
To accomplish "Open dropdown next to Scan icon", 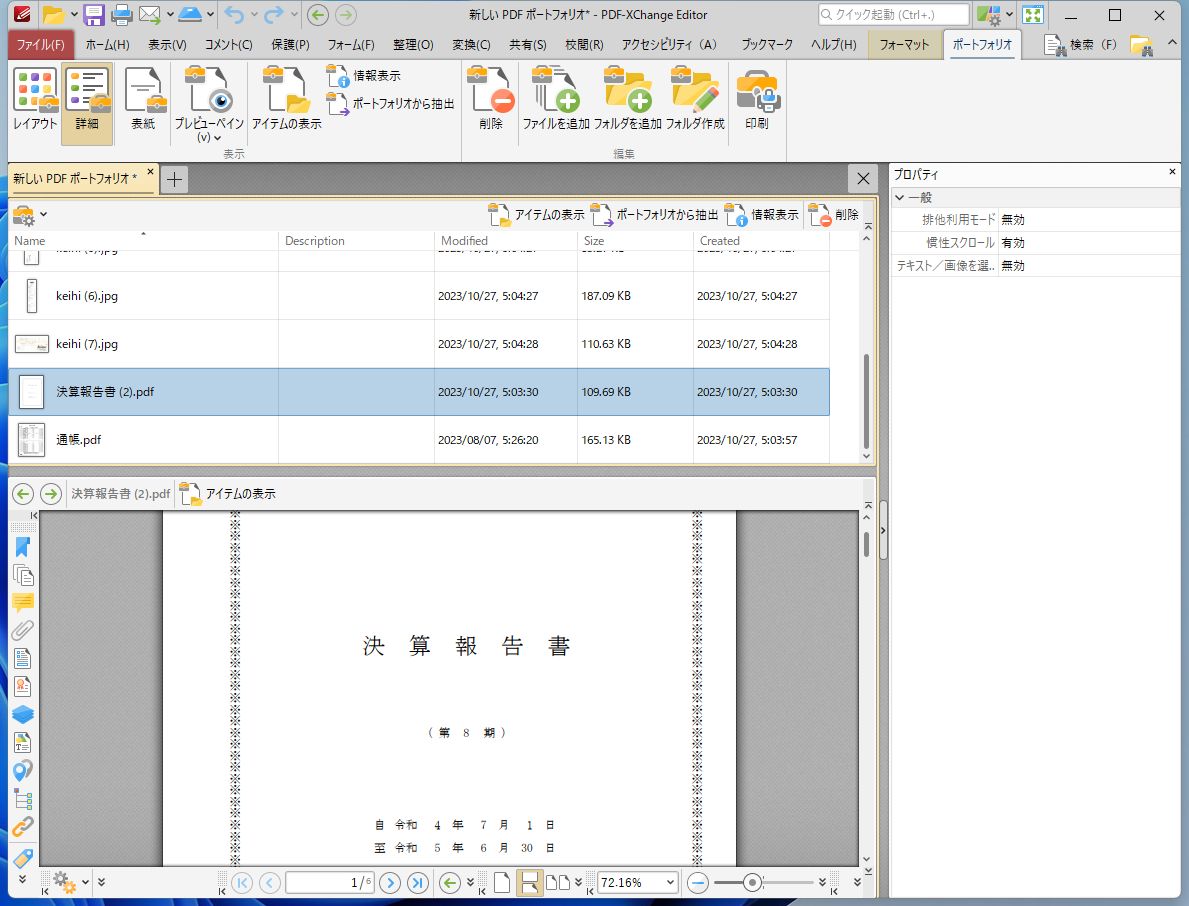I will 210,14.
